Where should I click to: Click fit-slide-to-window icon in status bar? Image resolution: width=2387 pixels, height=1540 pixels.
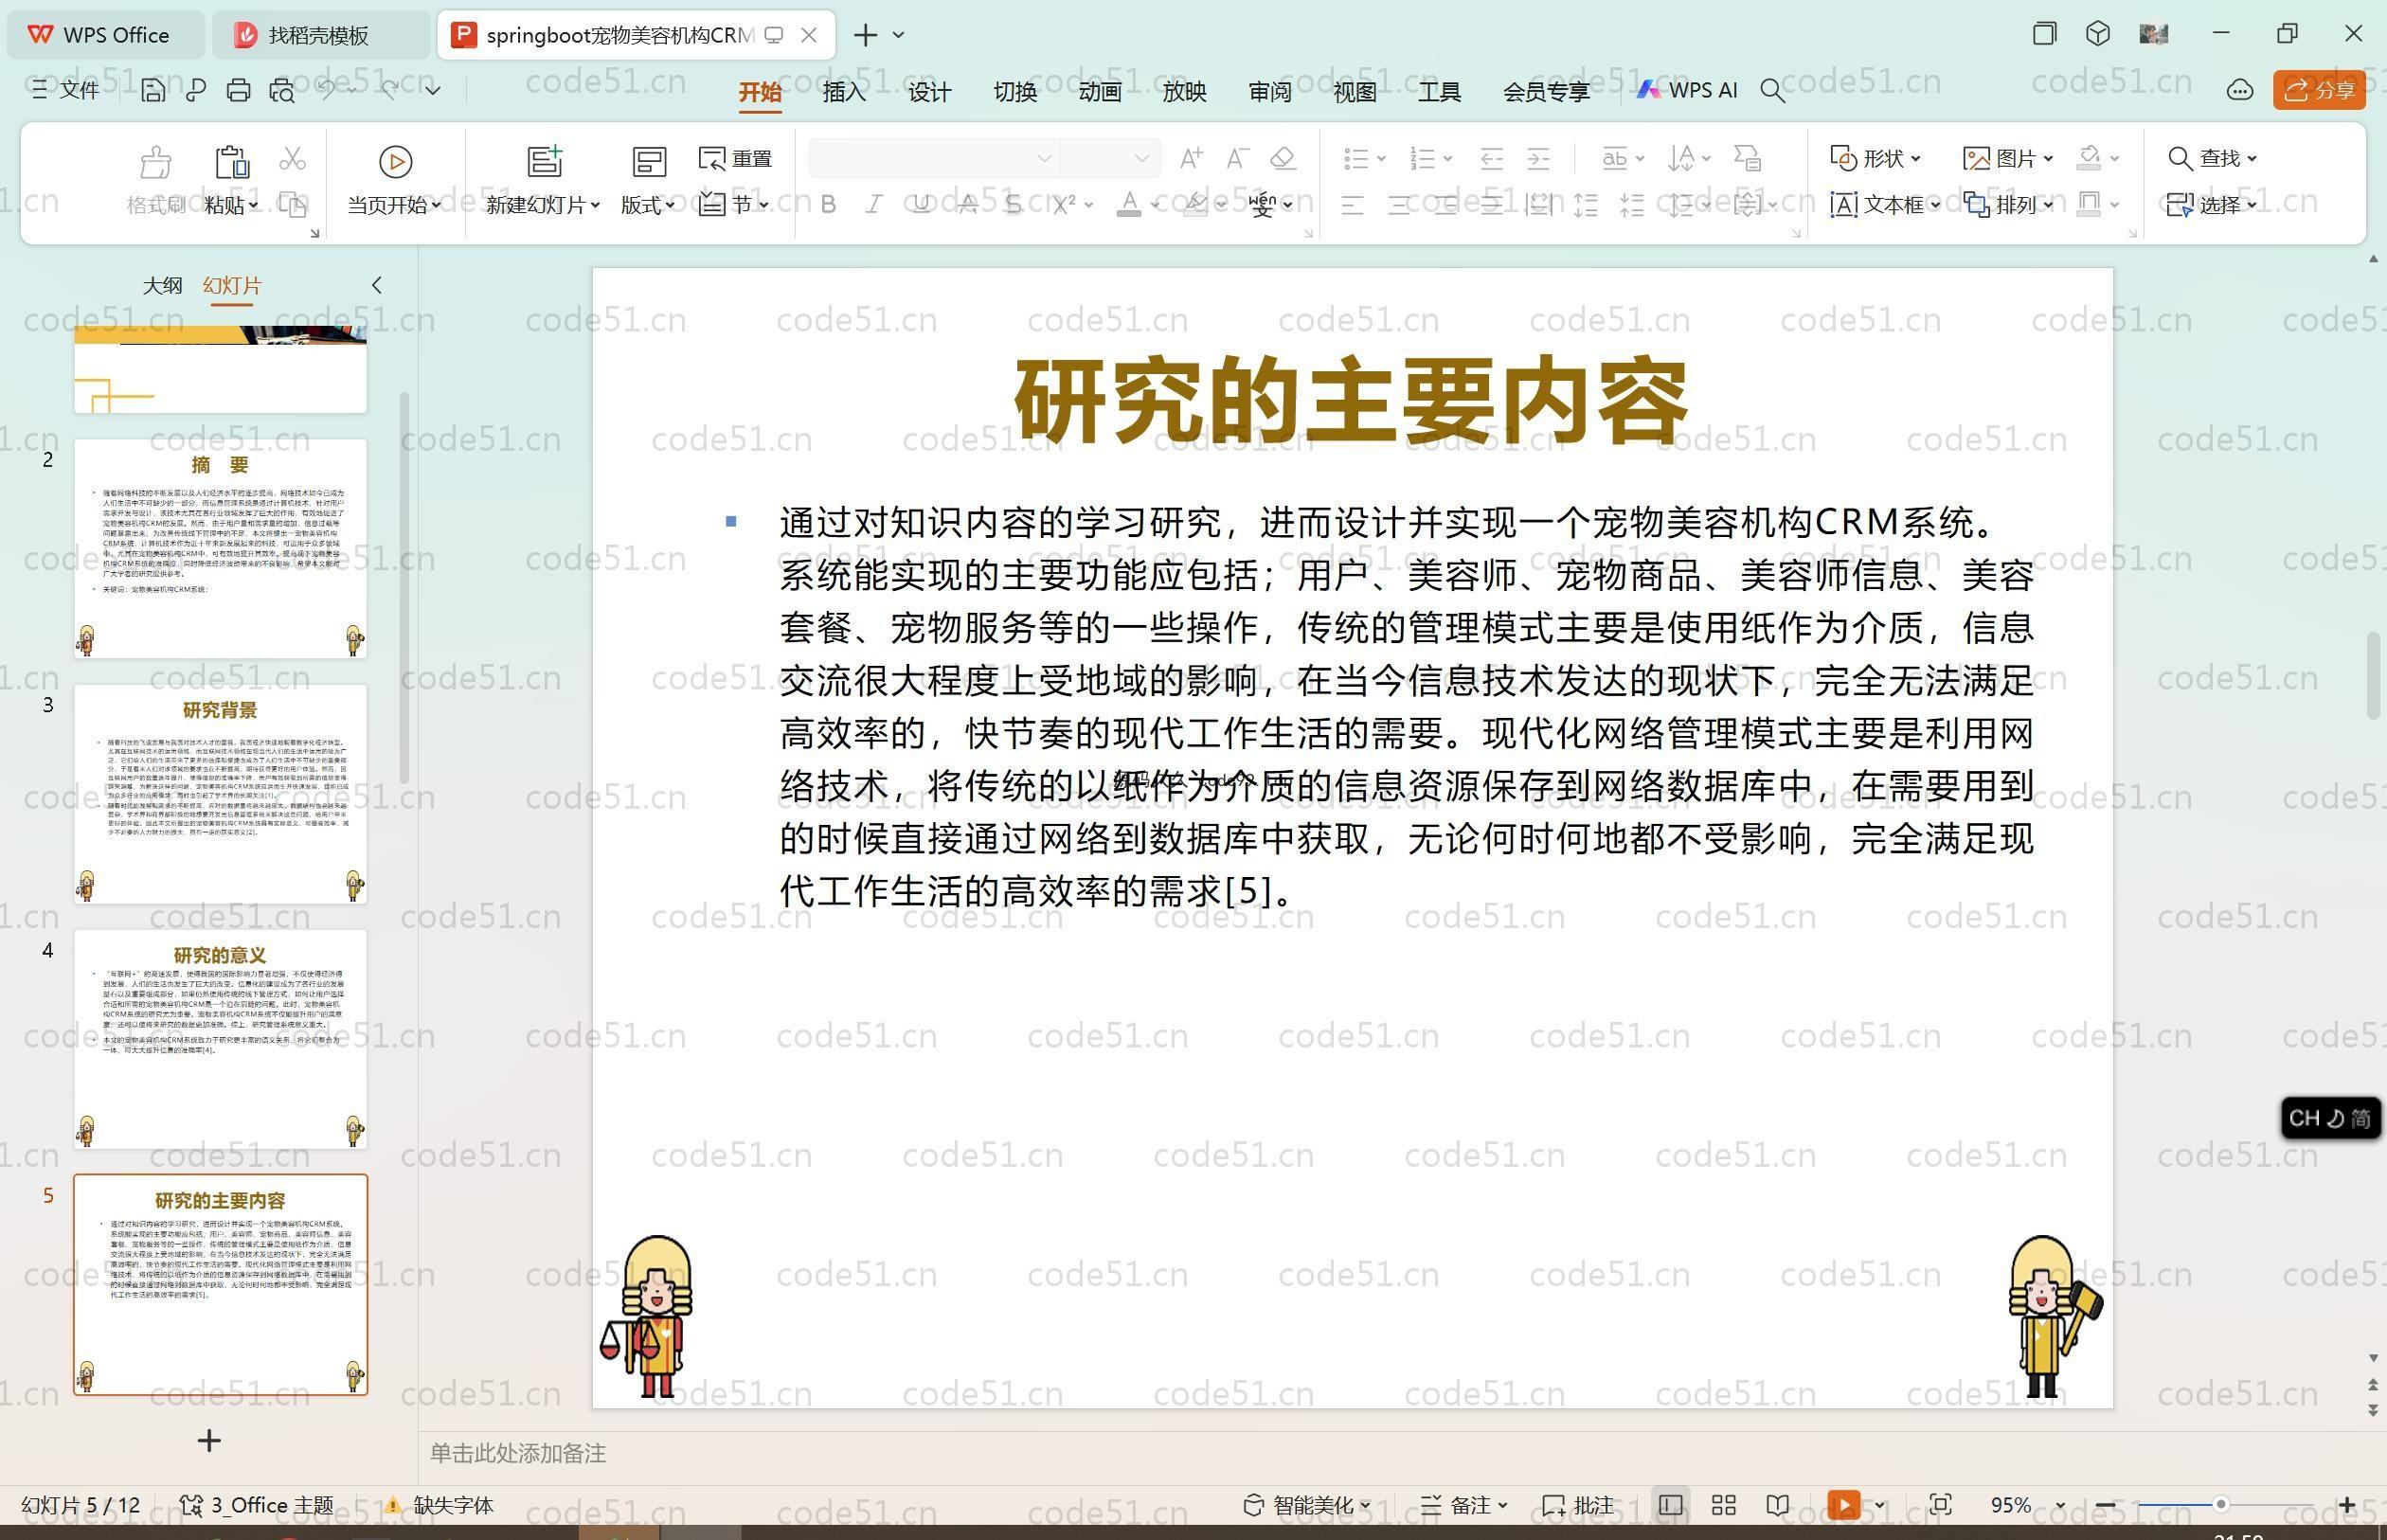point(1940,1505)
